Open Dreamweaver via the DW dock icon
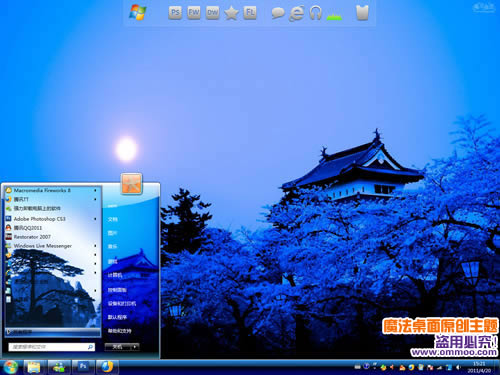500x375 pixels. [212, 13]
